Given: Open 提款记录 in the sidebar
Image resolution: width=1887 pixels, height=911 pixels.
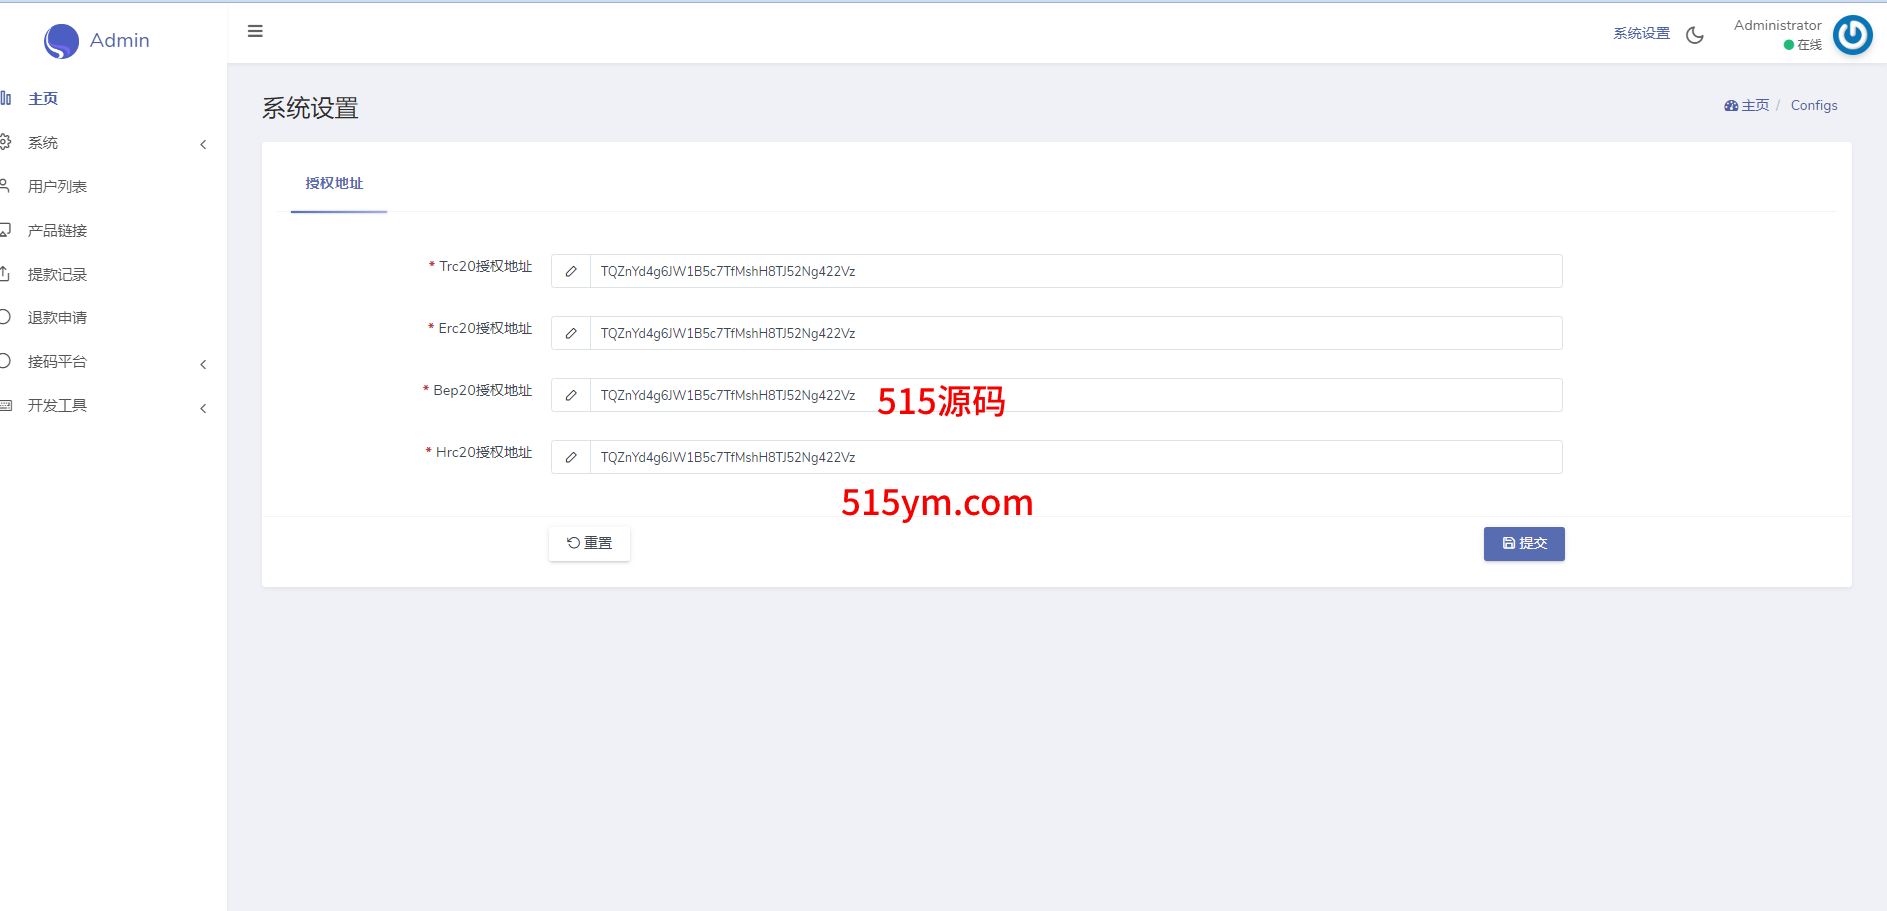Looking at the screenshot, I should click(x=57, y=275).
